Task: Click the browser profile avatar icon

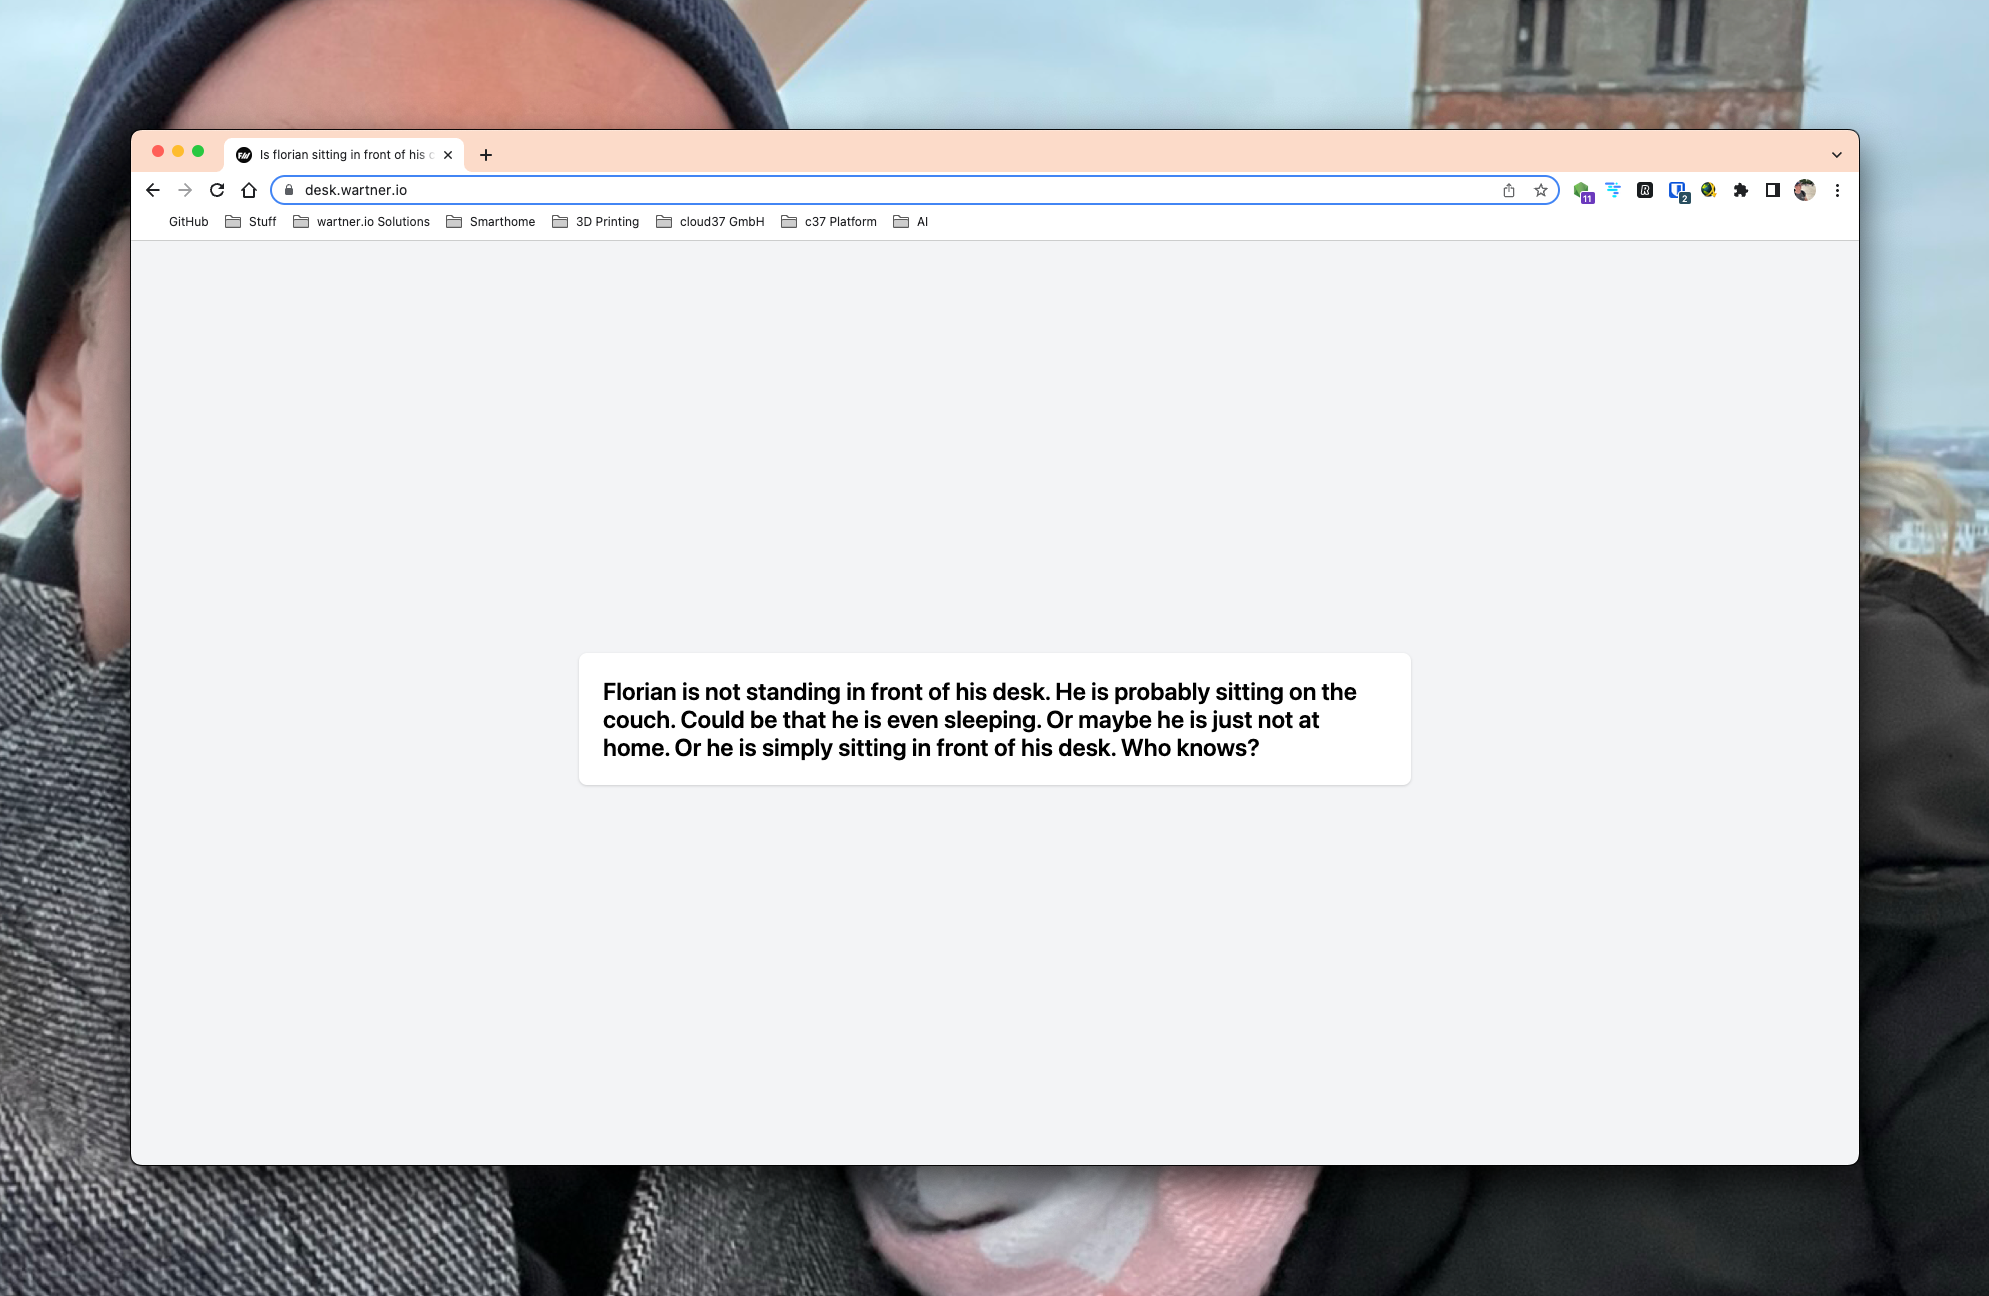Action: pos(1805,190)
